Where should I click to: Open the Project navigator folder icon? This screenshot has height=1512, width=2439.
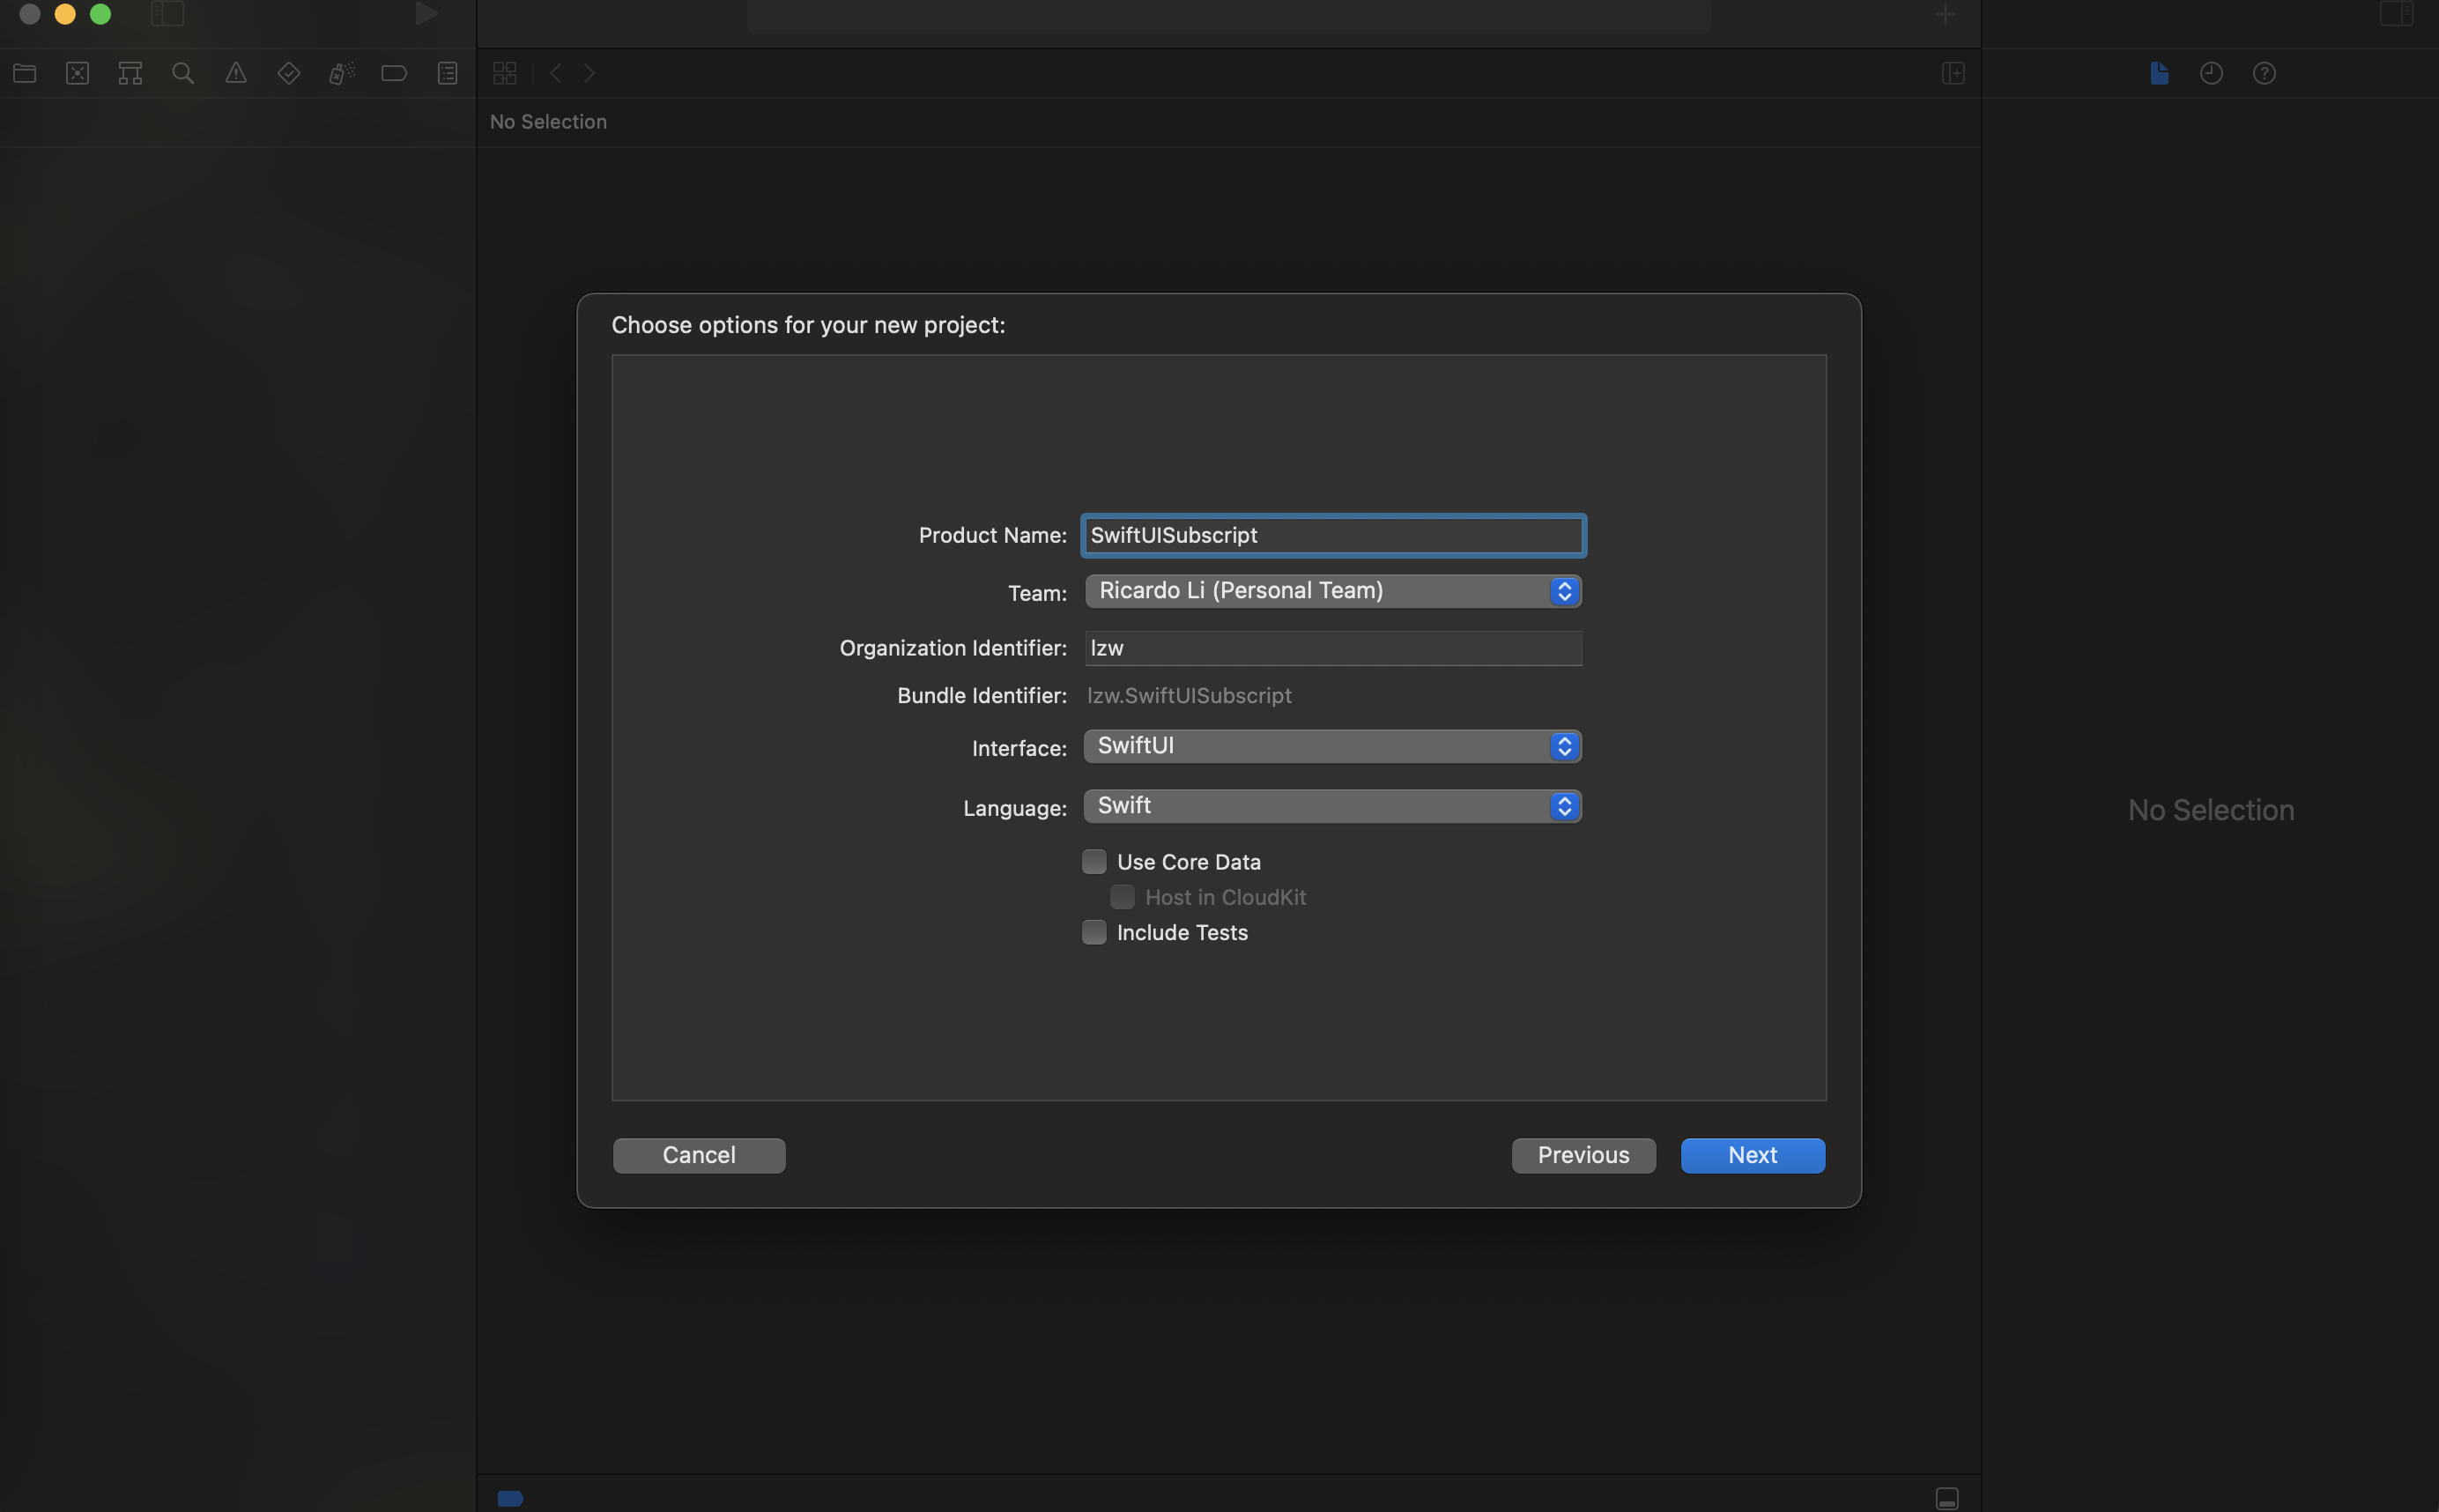[25, 73]
